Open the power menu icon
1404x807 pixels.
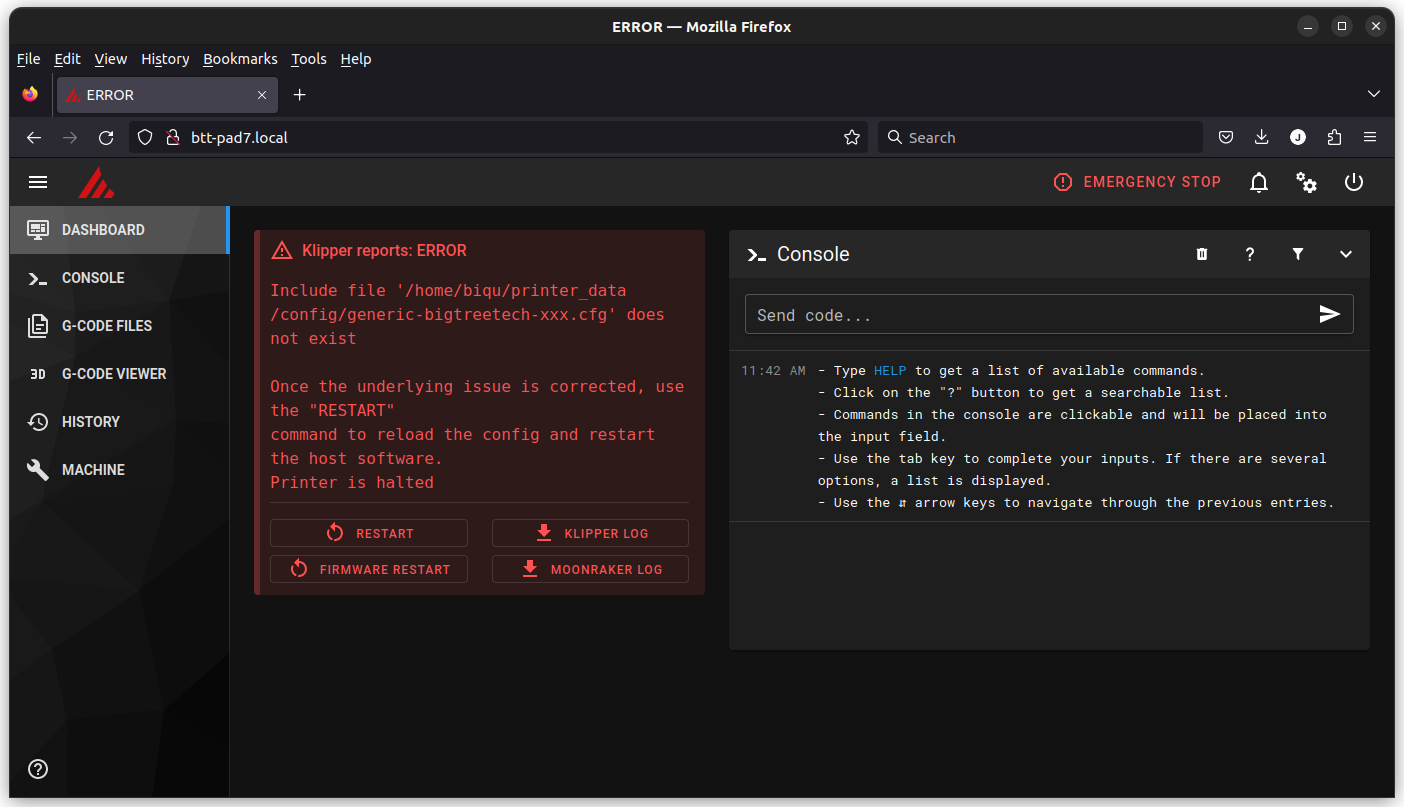1354,182
